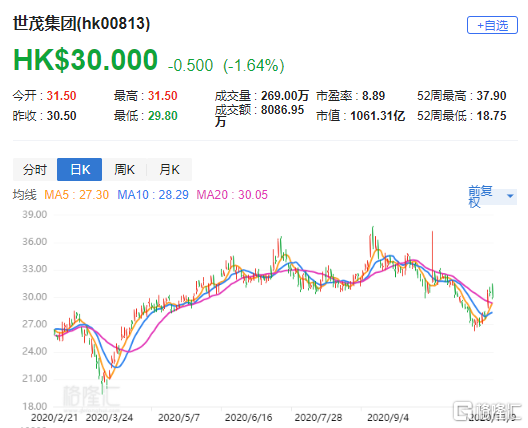Viewport: 528px width, 428px height.
Task: Click the 24.00 price axis label
Action: click(x=35, y=351)
